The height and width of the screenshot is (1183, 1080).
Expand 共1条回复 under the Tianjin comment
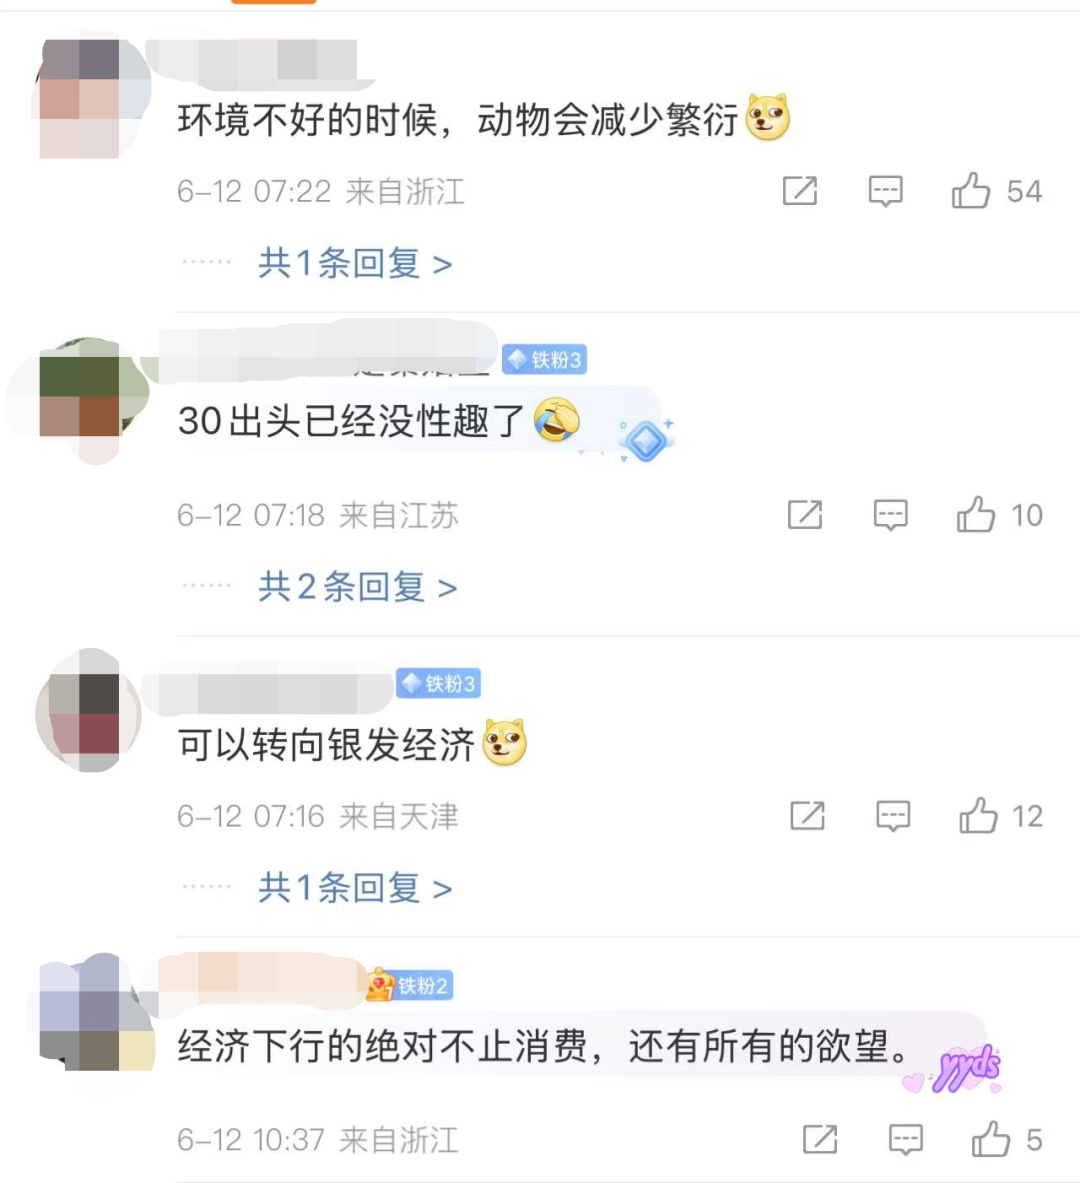[355, 888]
